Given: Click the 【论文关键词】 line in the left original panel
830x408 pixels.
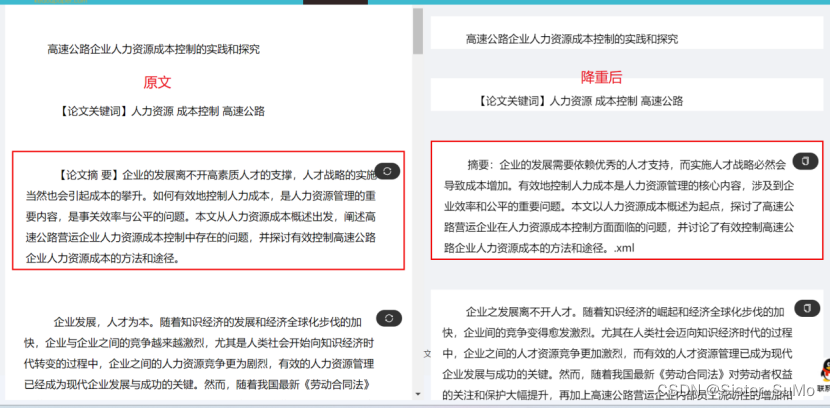Looking at the screenshot, I should [x=163, y=111].
